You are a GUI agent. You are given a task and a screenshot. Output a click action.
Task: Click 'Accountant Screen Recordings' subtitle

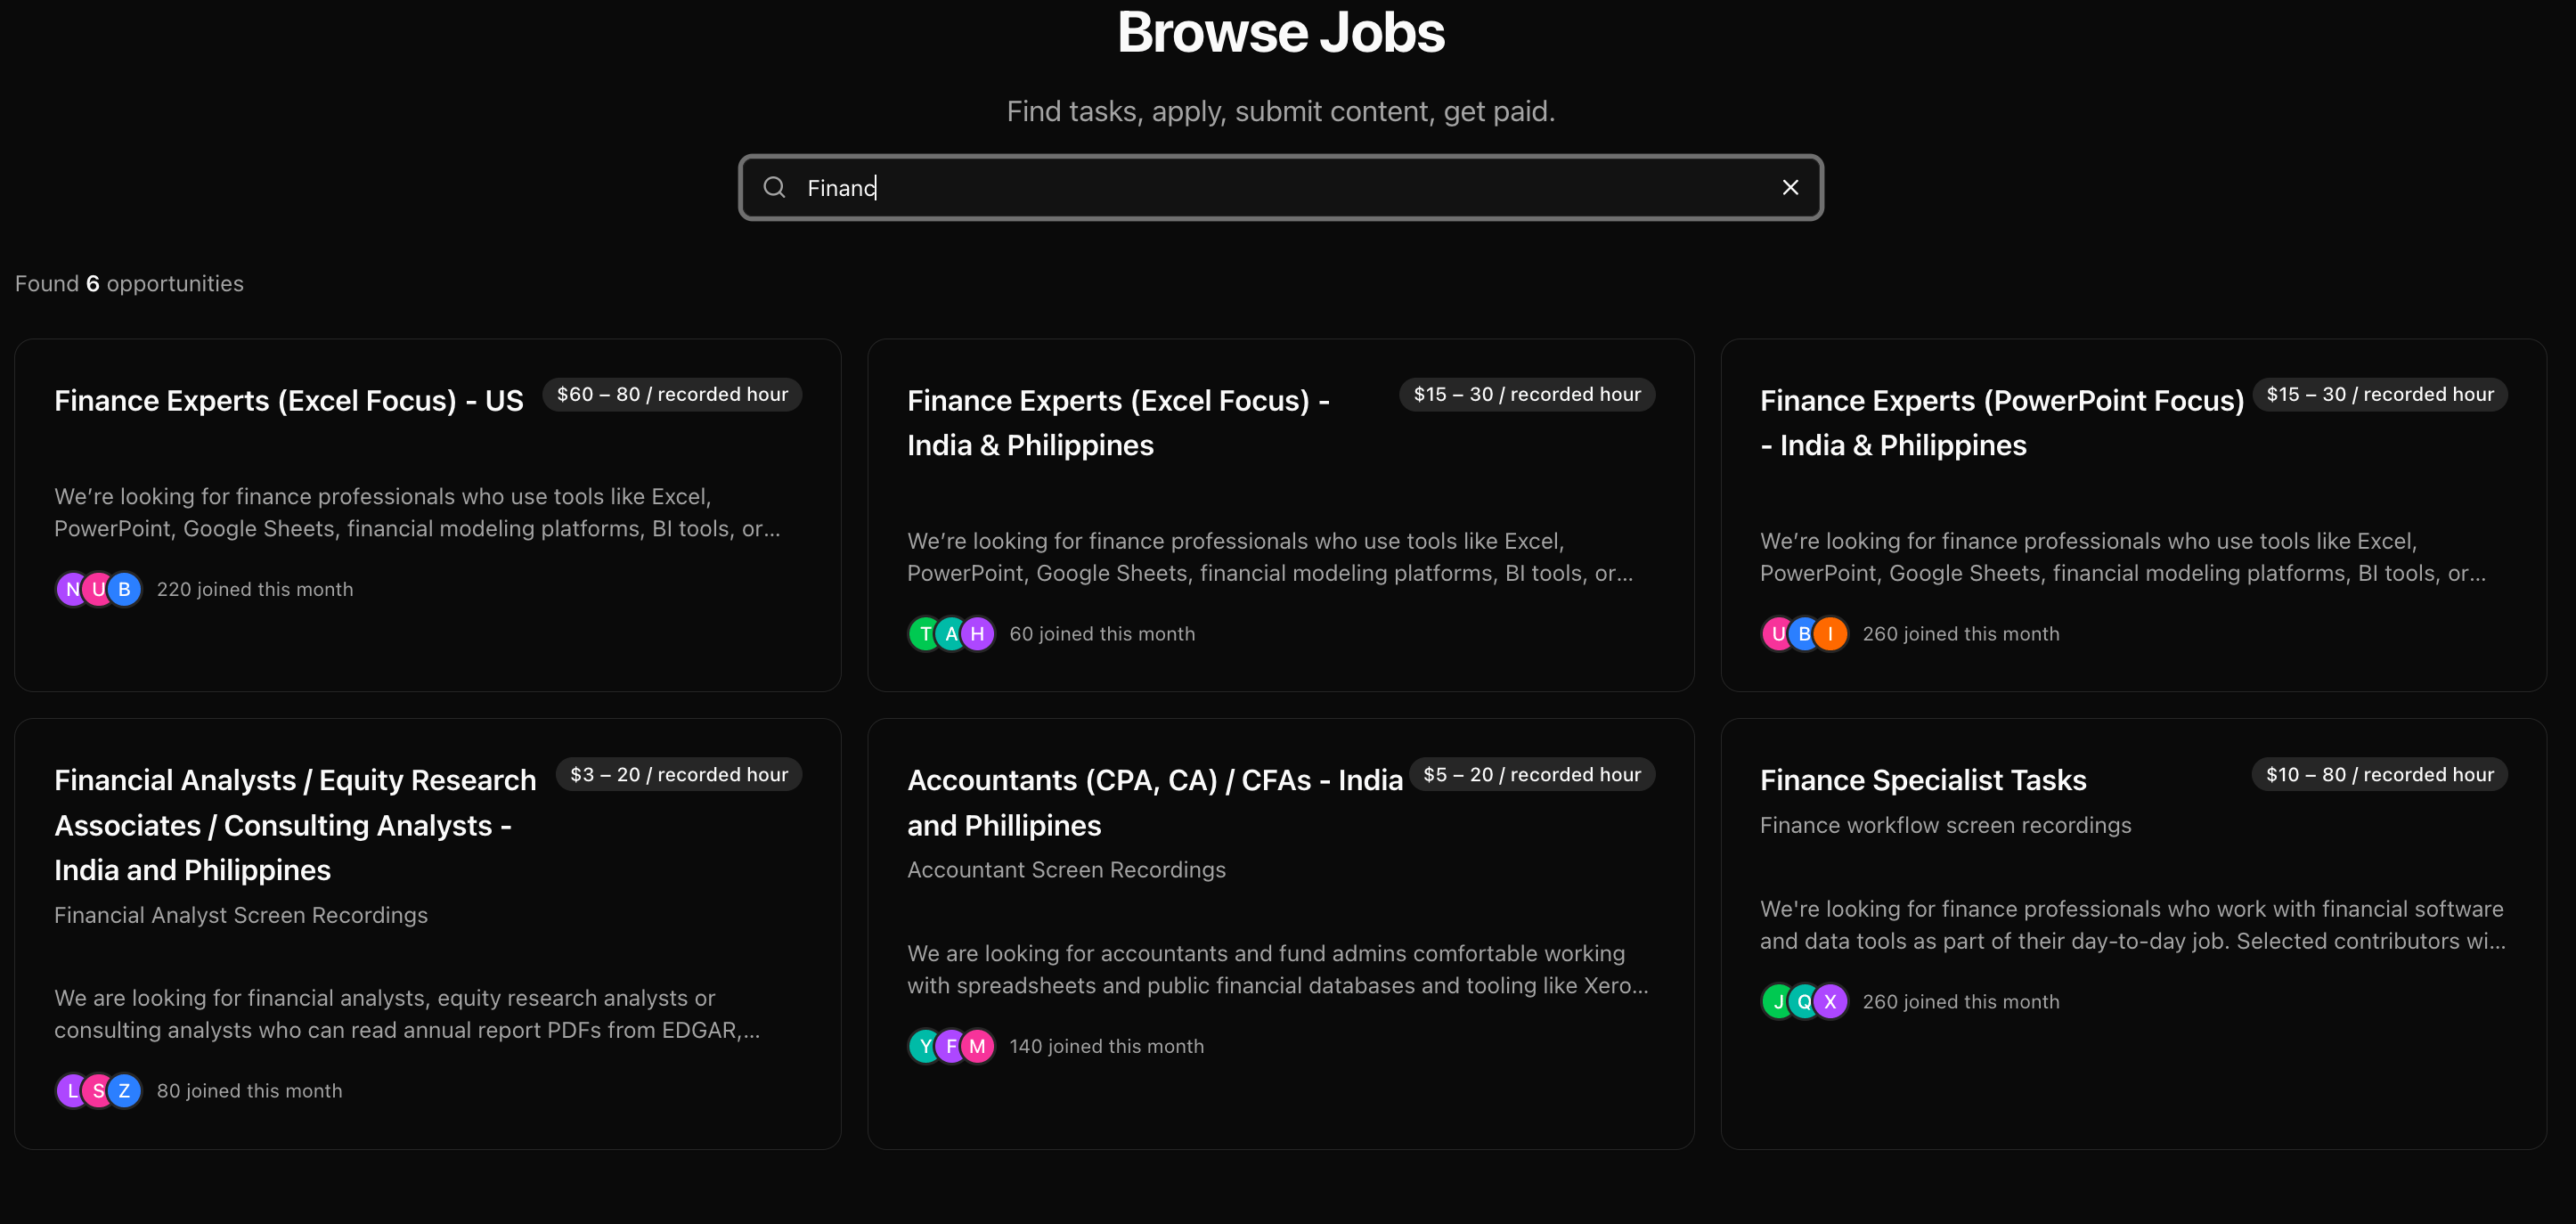coord(1066,870)
